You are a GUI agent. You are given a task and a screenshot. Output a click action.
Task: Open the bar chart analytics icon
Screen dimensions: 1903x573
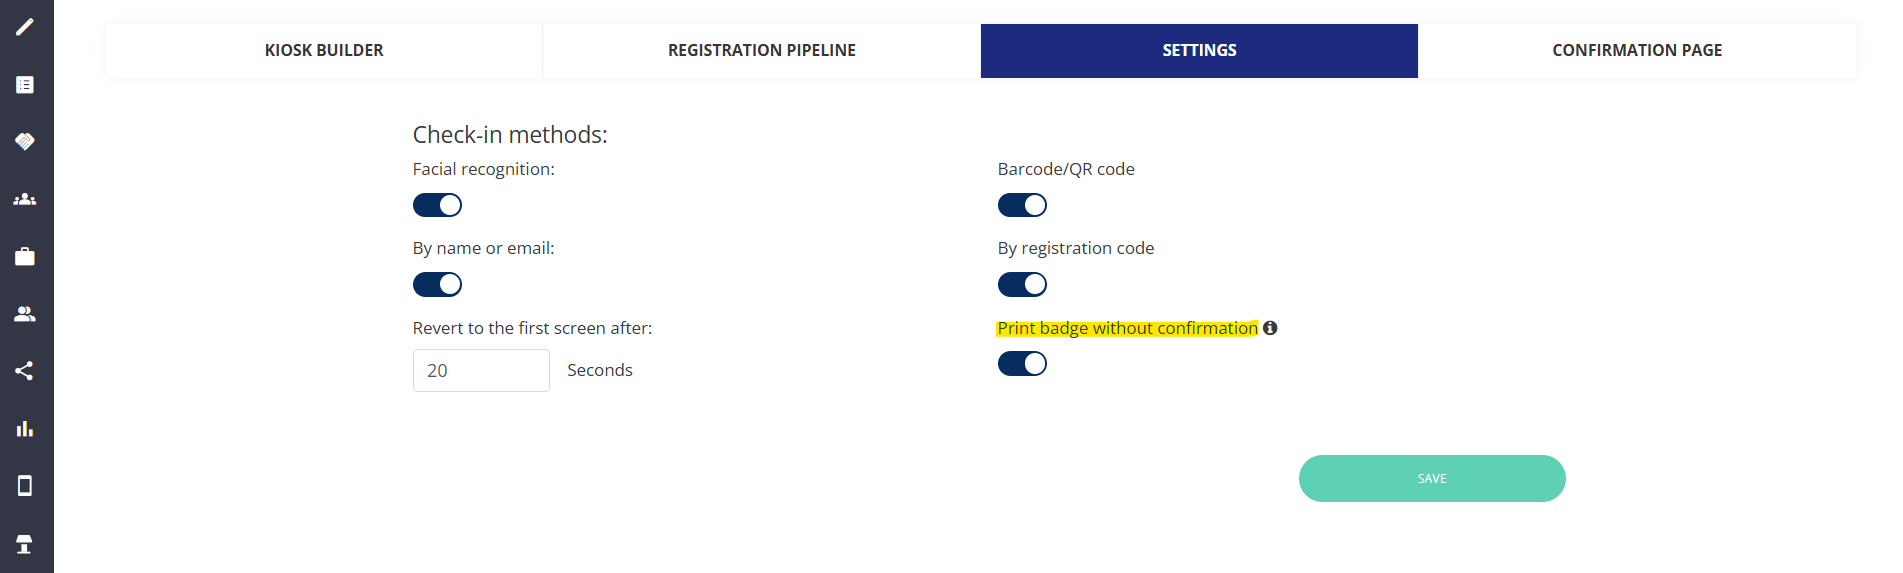25,429
